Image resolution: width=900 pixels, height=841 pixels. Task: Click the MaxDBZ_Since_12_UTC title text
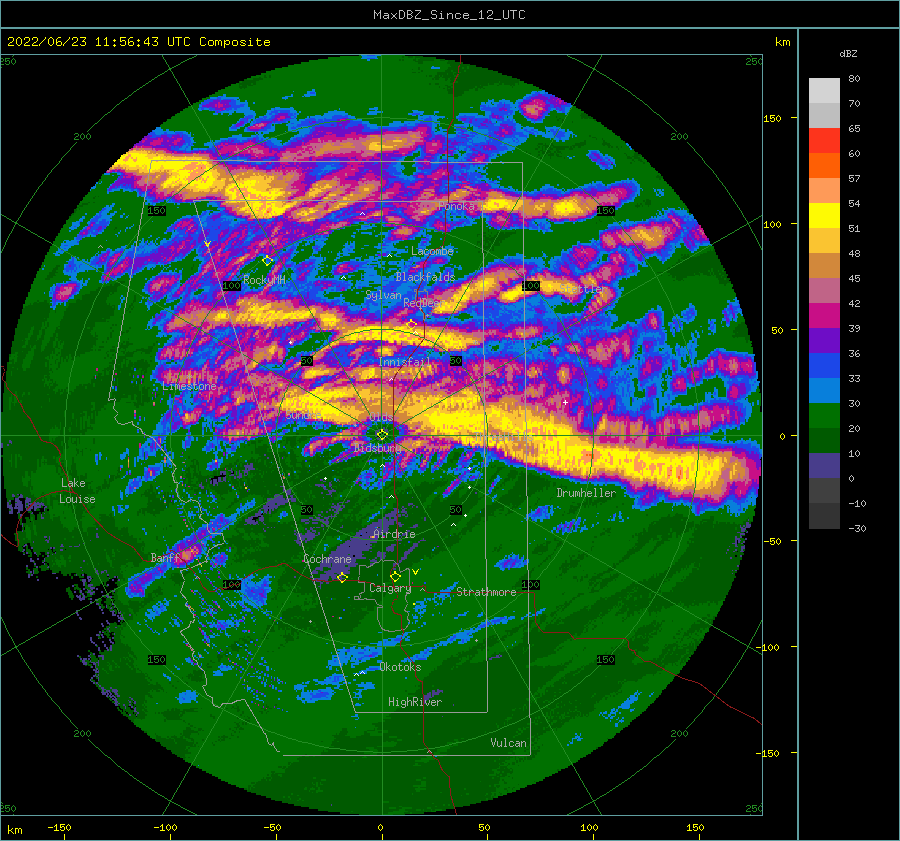449,15
